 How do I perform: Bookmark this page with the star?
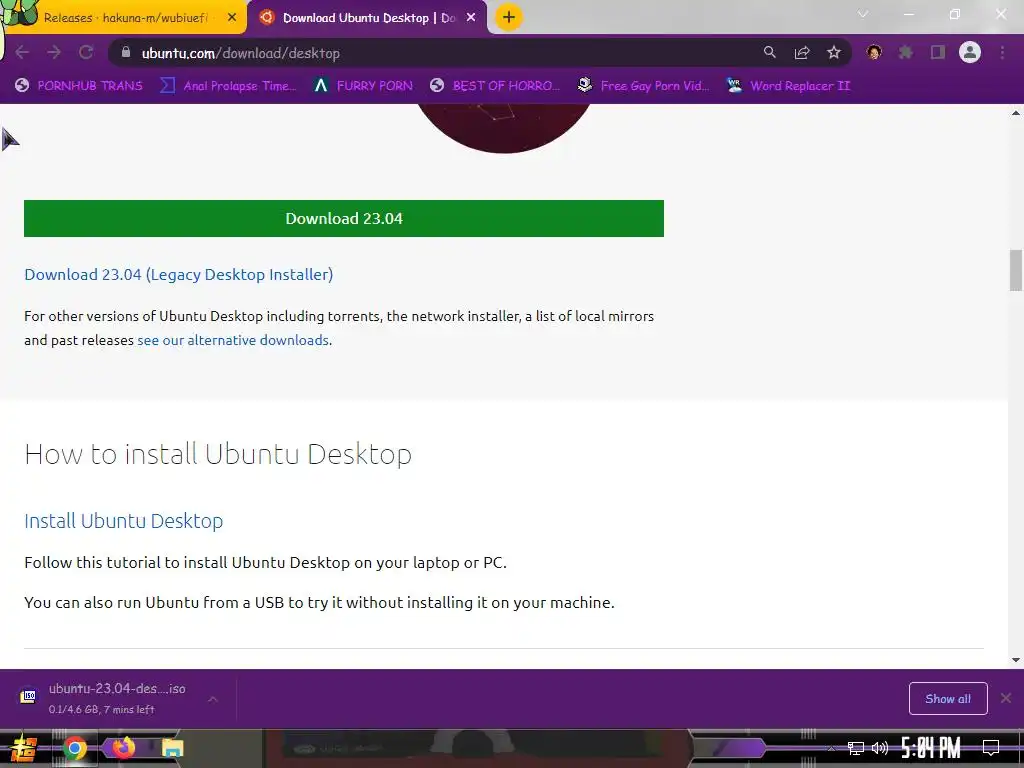click(x=834, y=53)
